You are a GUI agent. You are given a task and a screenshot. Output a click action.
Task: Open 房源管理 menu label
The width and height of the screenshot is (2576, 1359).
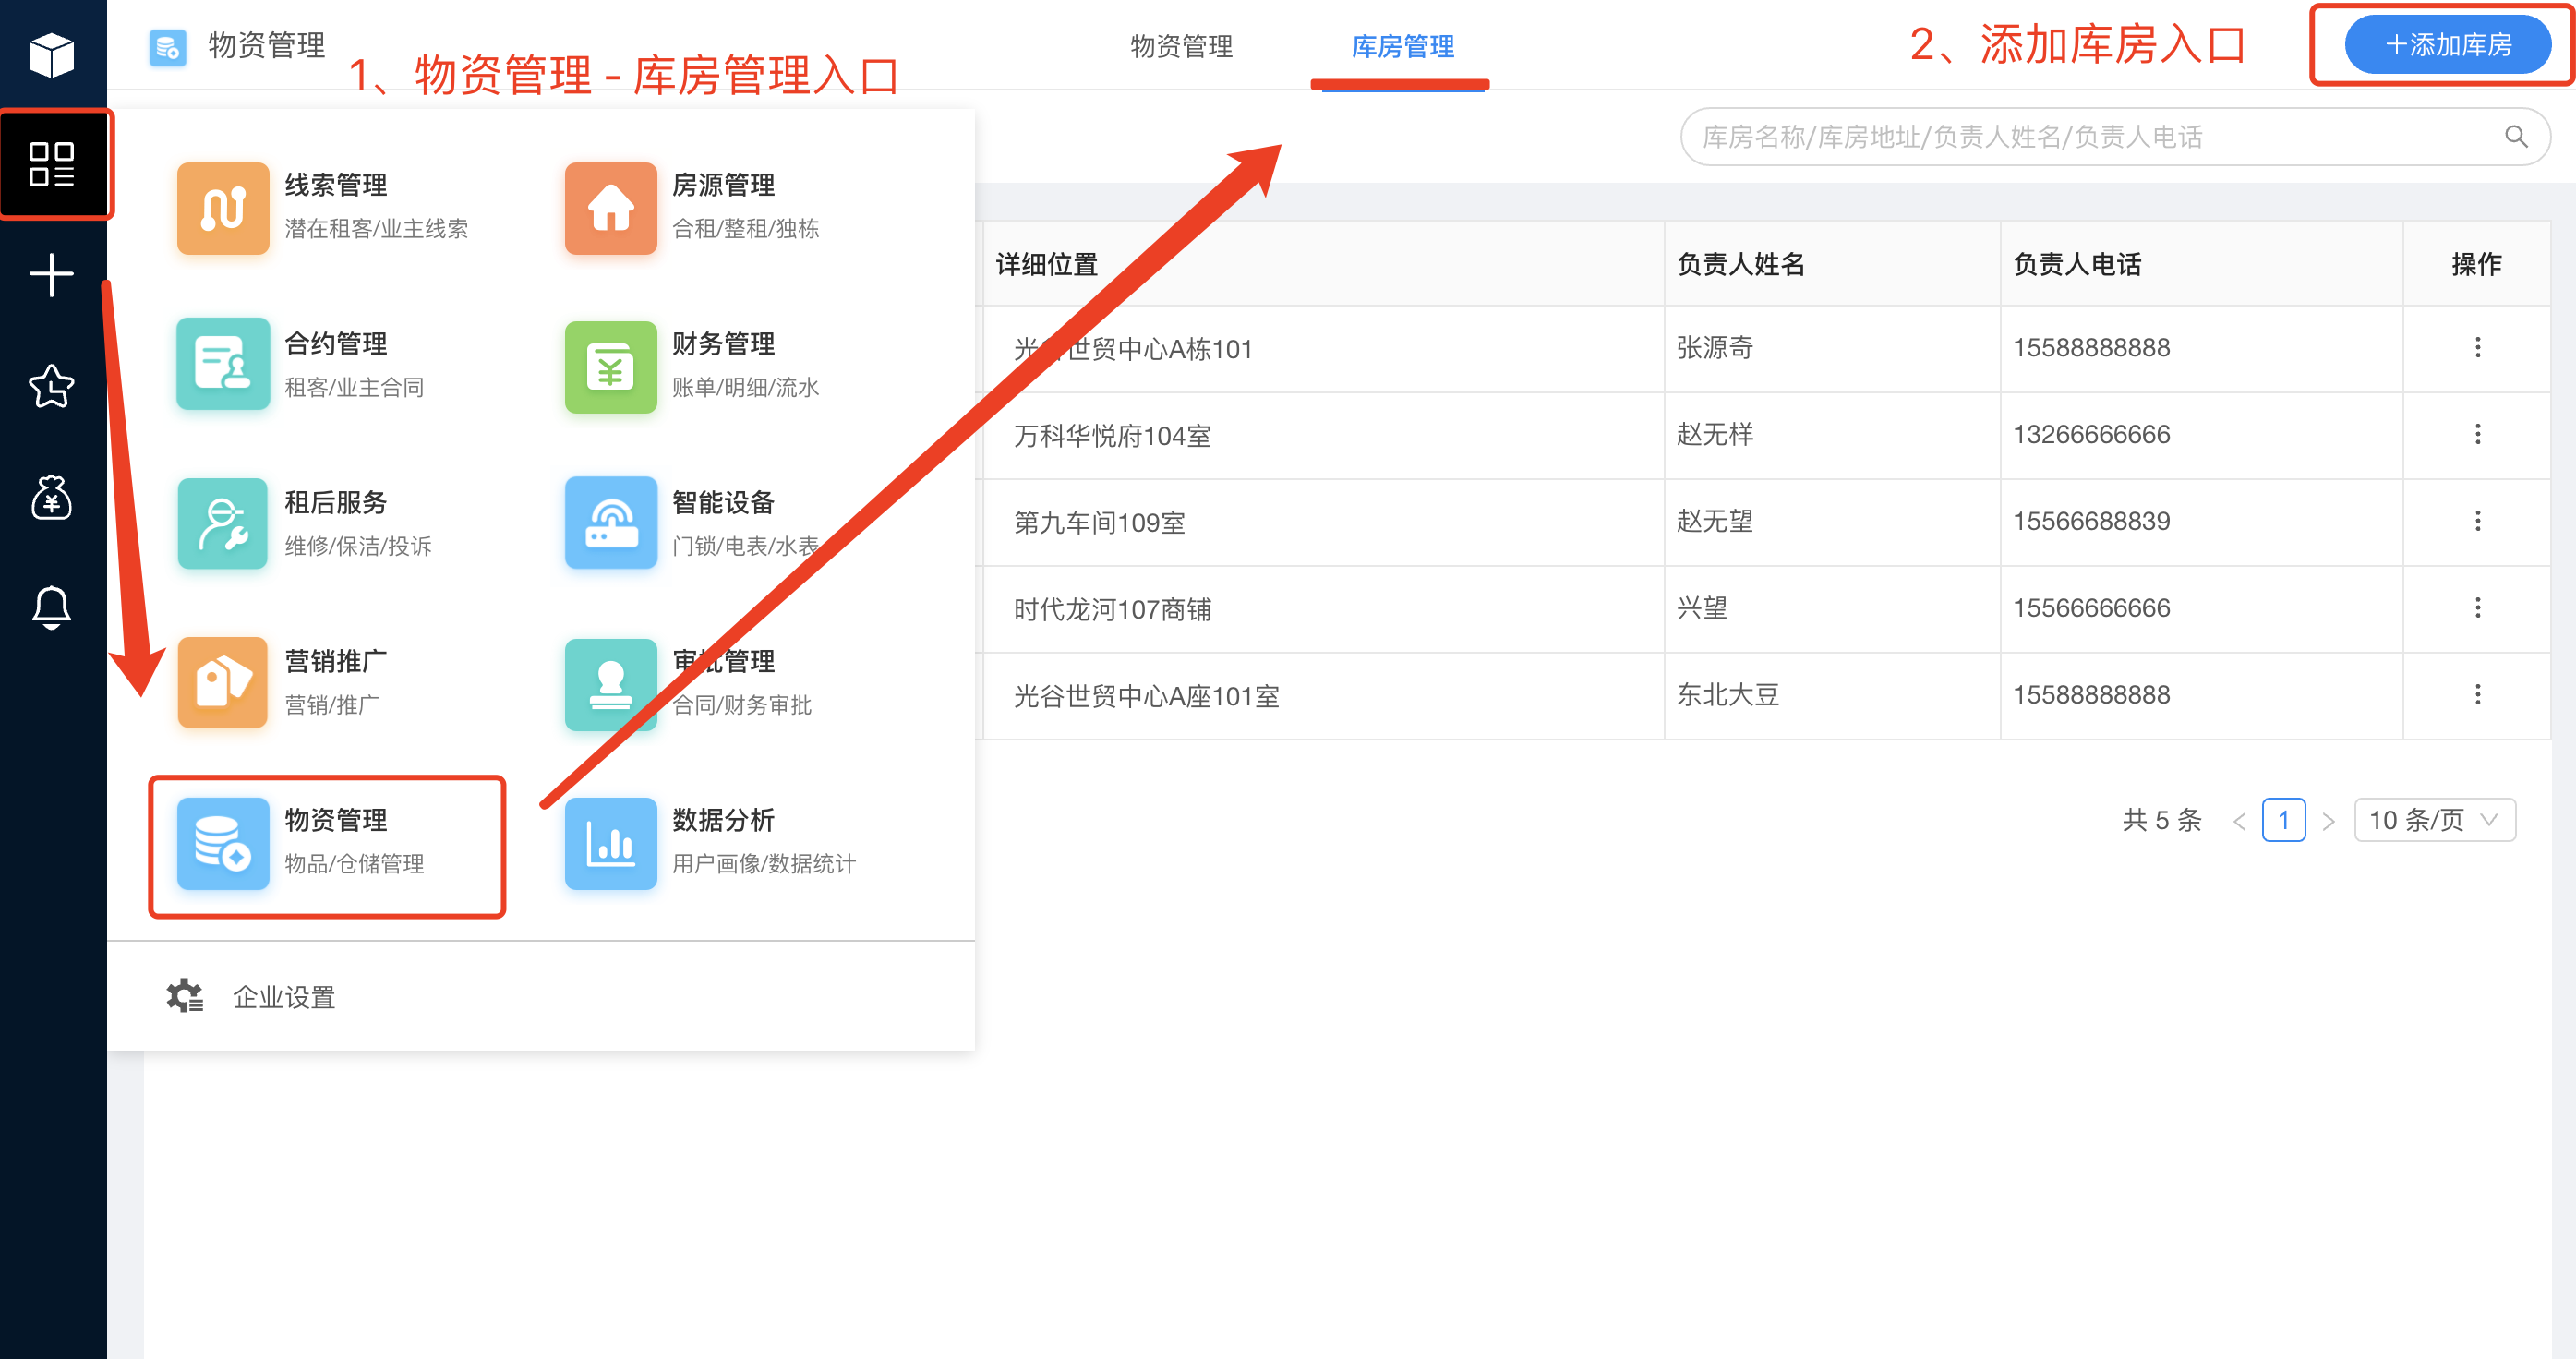click(x=723, y=185)
